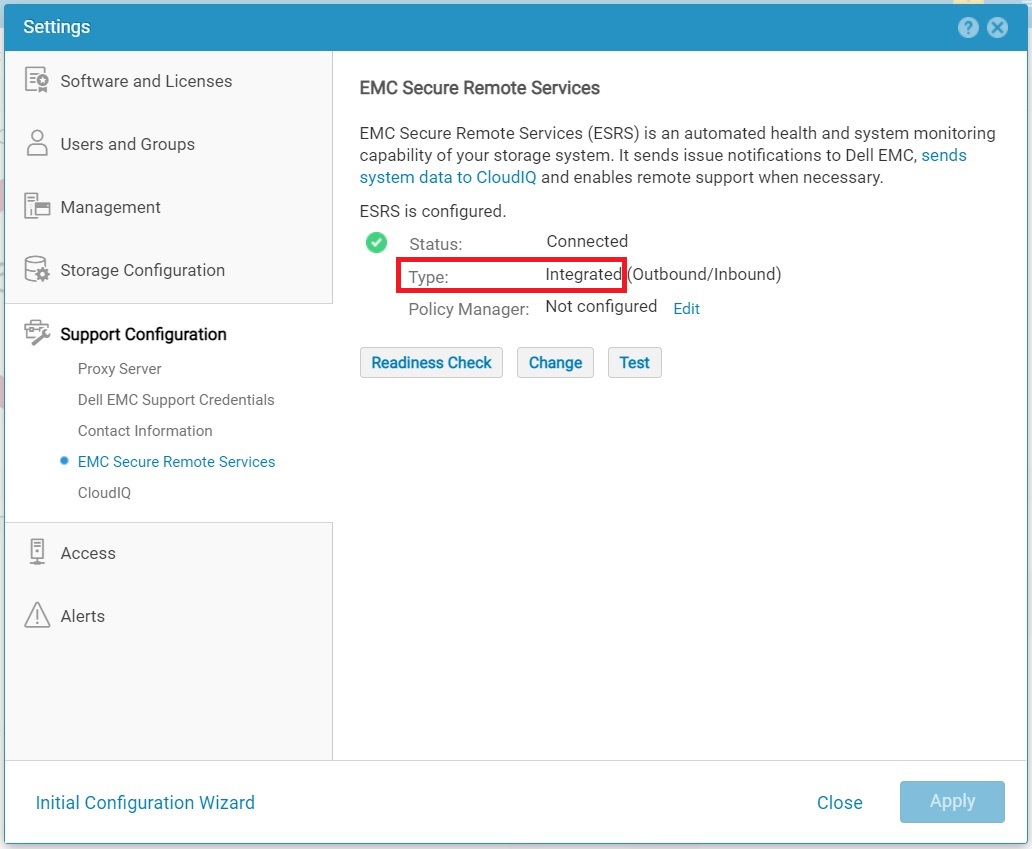Open the Alerts warning icon
The width and height of the screenshot is (1032, 849).
click(36, 615)
